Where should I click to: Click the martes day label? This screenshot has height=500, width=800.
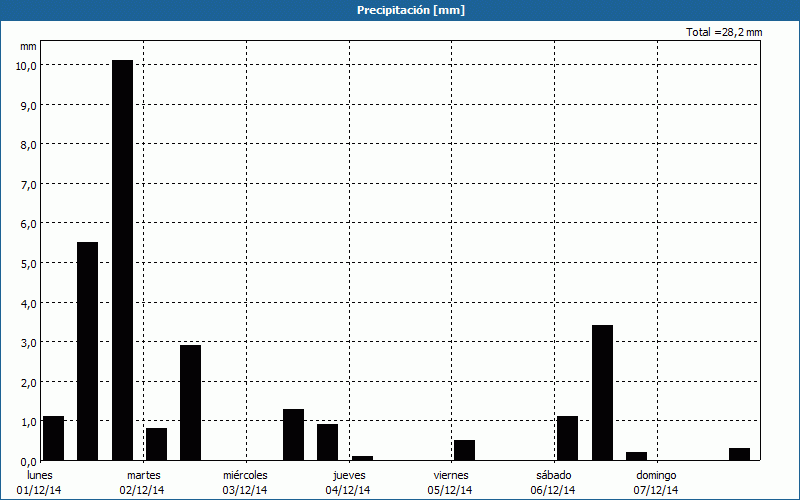coord(144,475)
